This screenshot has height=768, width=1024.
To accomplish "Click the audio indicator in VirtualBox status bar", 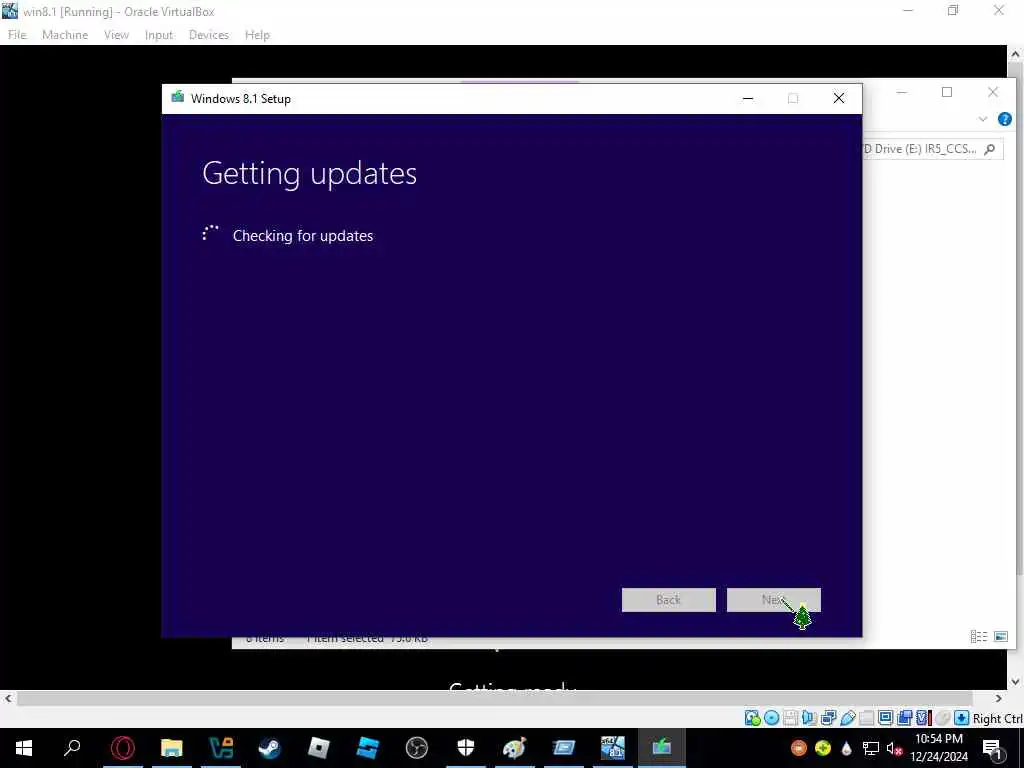I will coord(809,718).
